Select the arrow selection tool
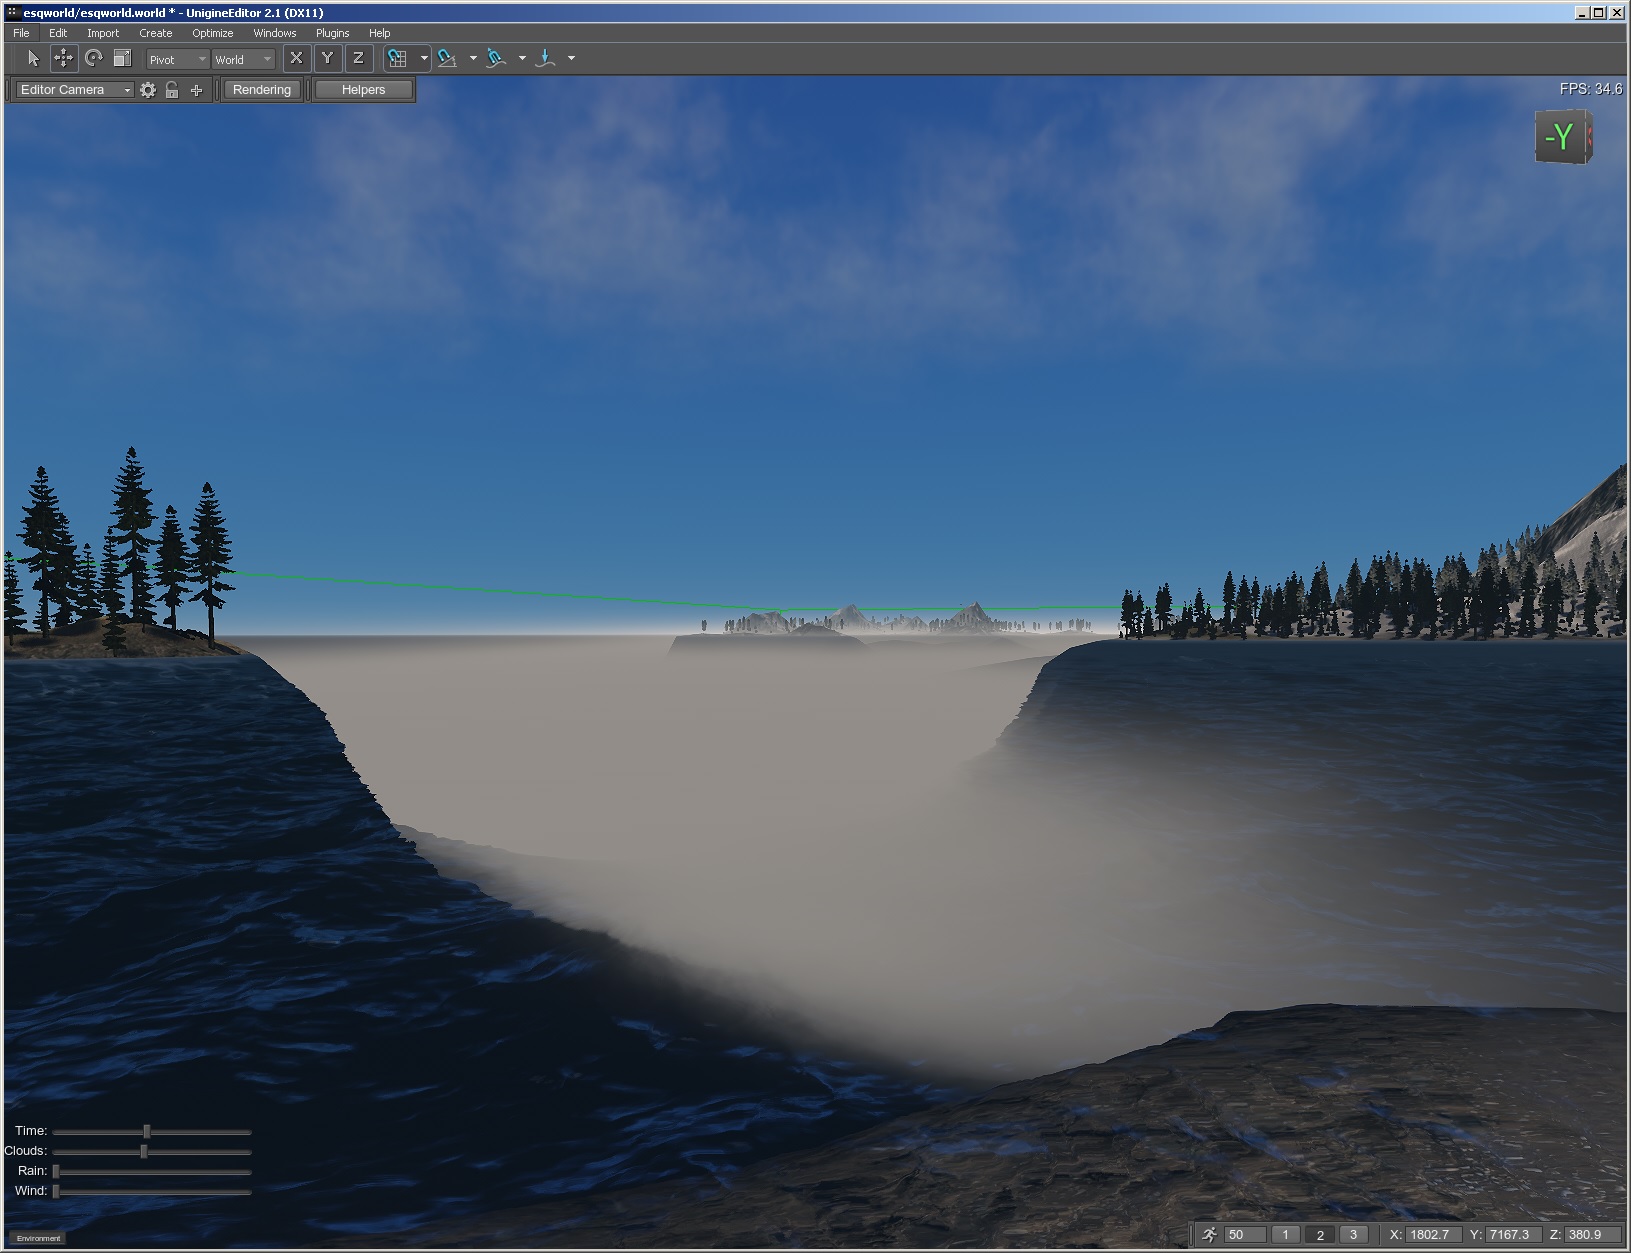This screenshot has width=1631, height=1253. coord(33,59)
